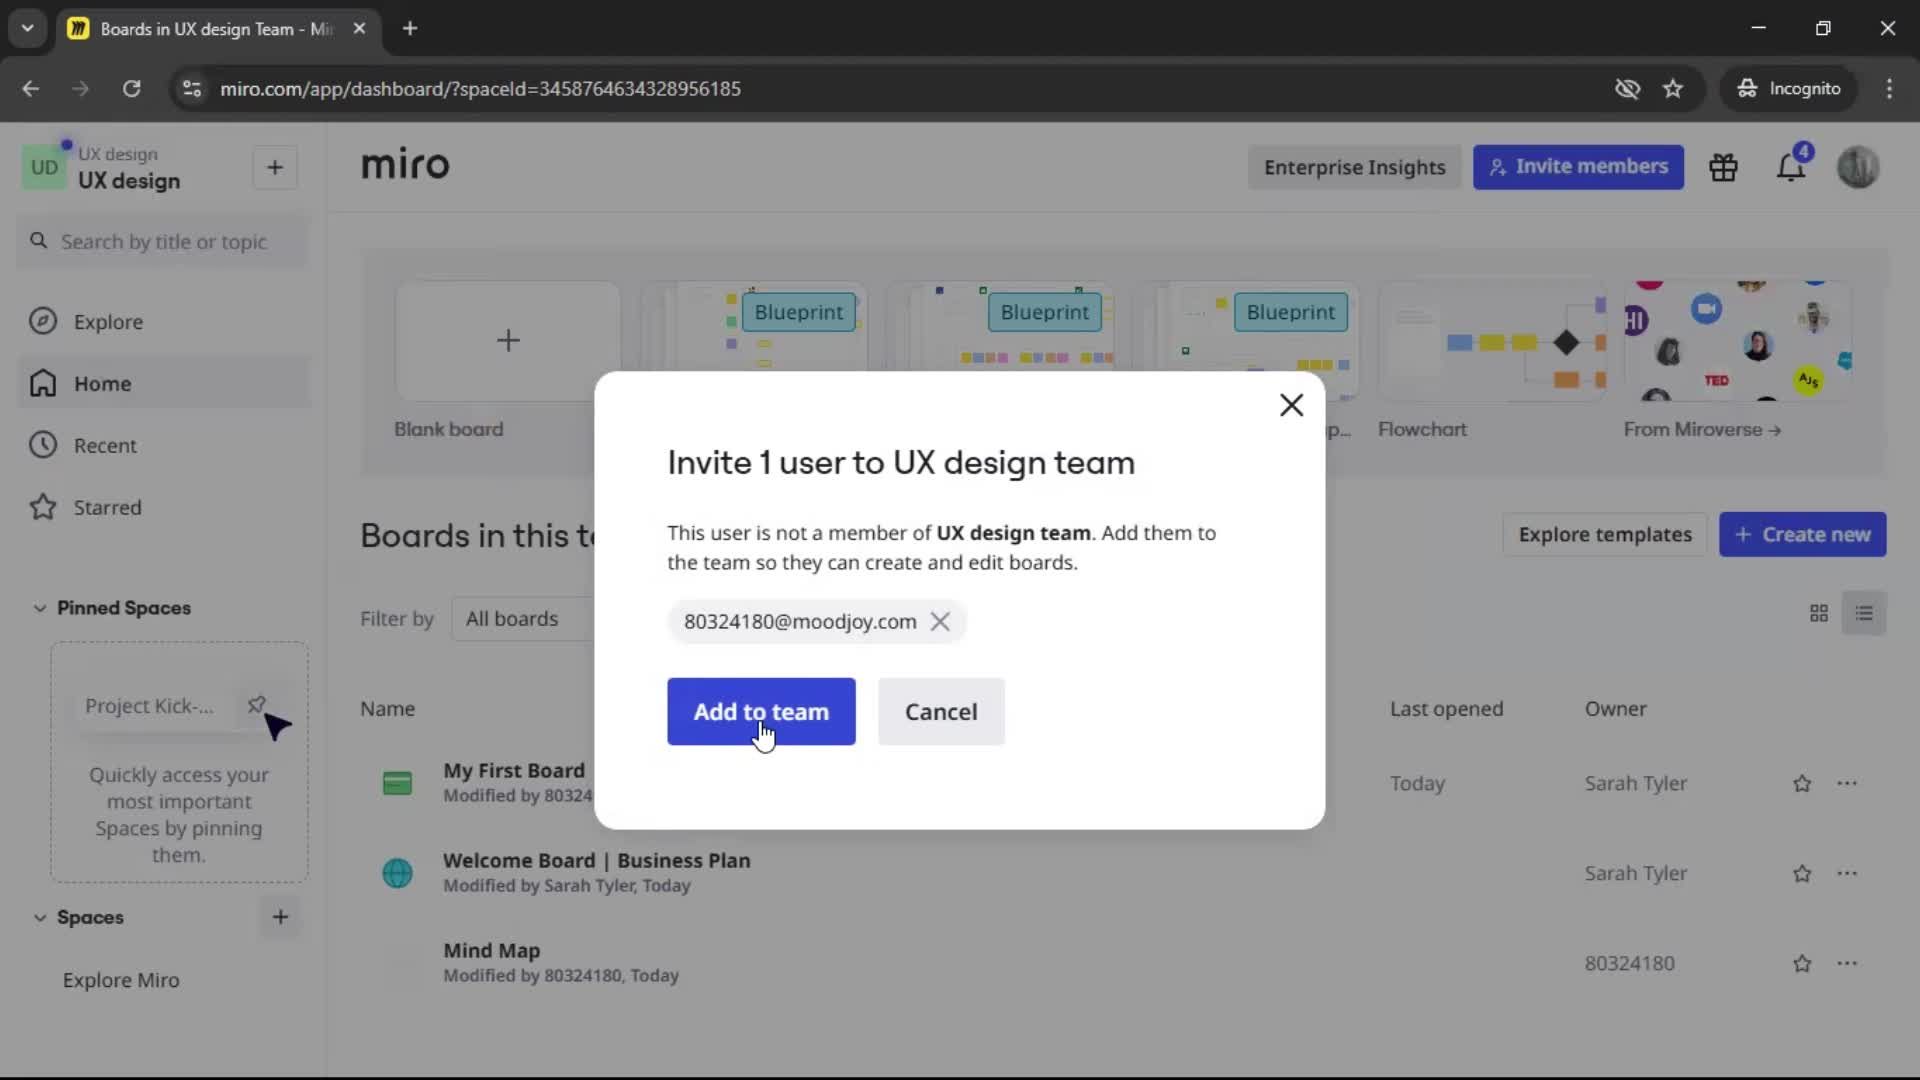The image size is (1920, 1080).
Task: Open more options for My First Board
Action: pos(1847,783)
